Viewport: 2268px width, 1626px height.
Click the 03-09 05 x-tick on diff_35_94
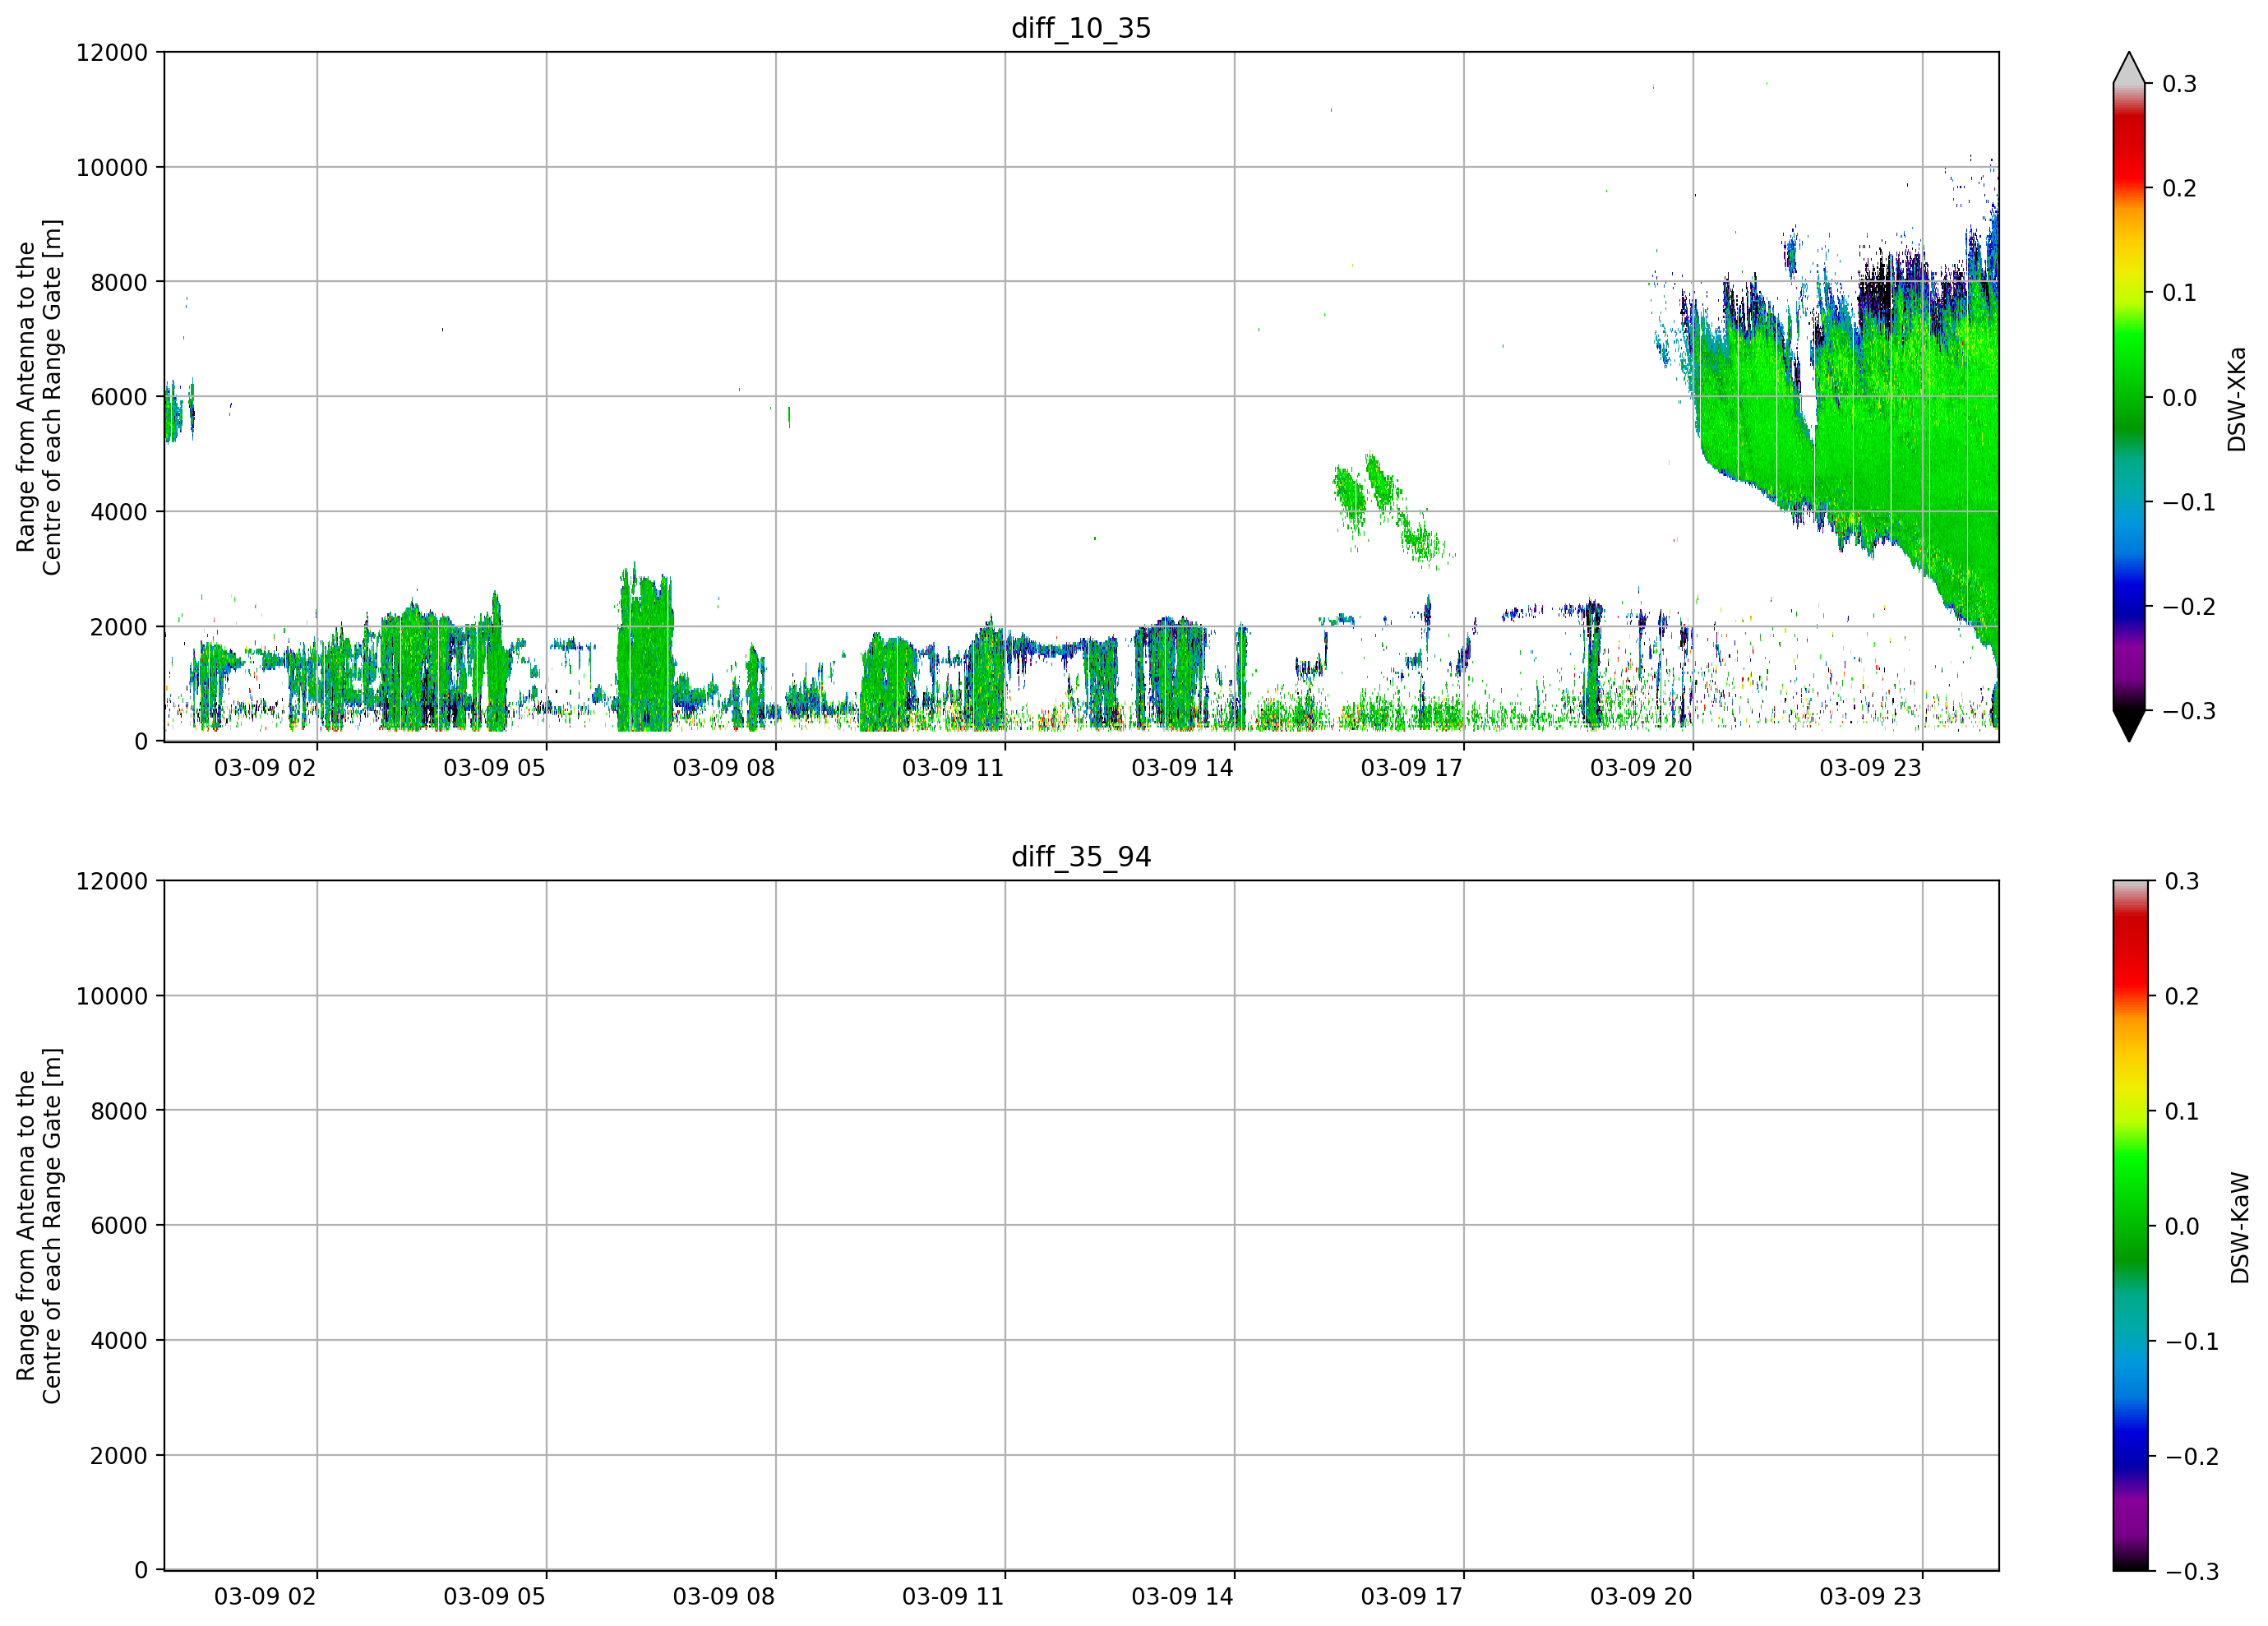click(494, 1597)
